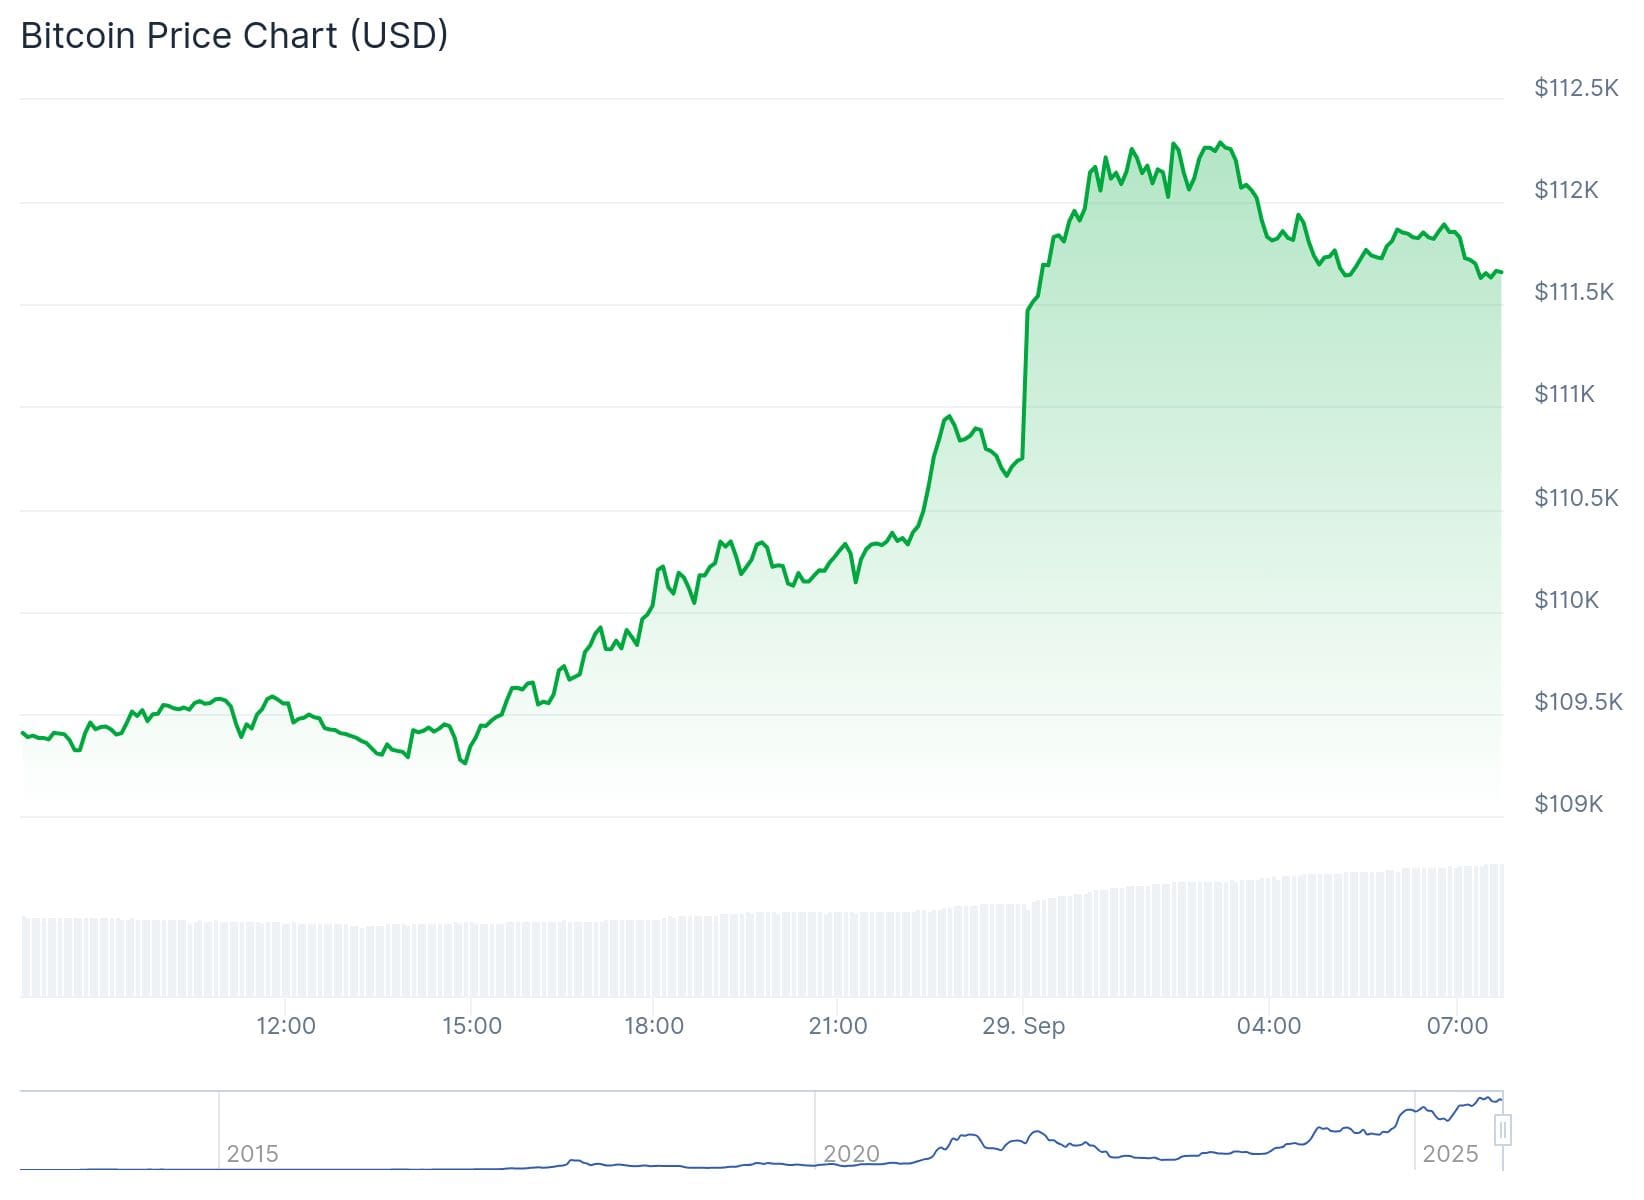
Task: Click the 07:00 time axis label
Action: 1457,1026
